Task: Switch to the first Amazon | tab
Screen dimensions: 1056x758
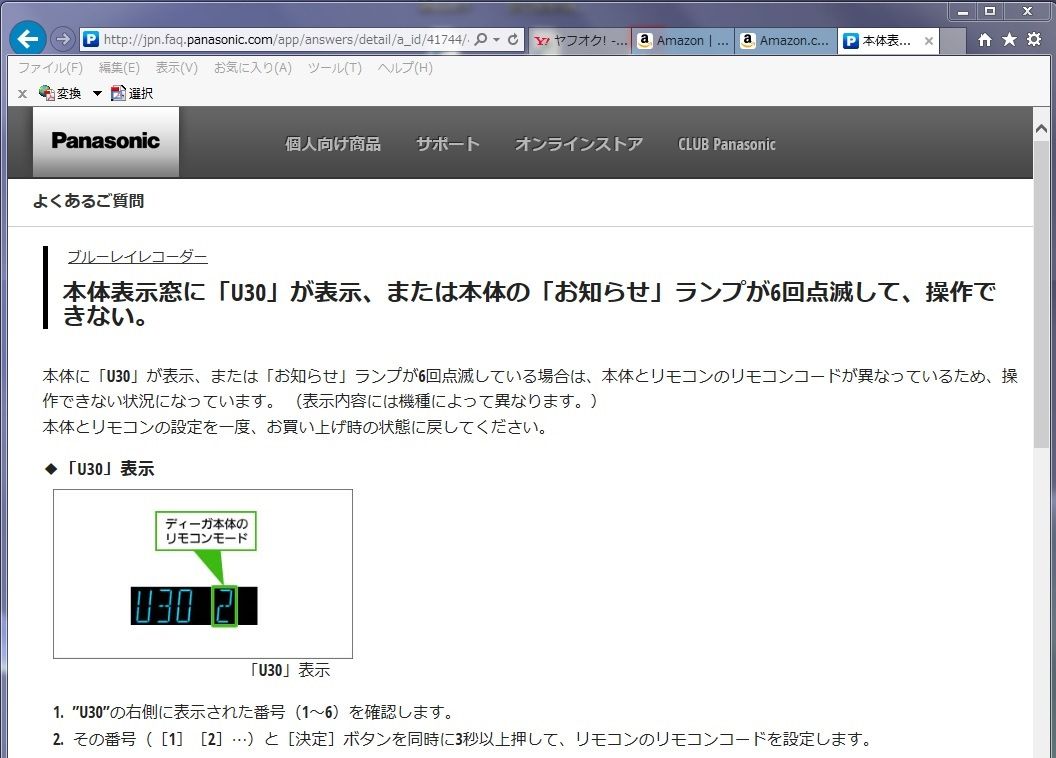Action: (683, 40)
